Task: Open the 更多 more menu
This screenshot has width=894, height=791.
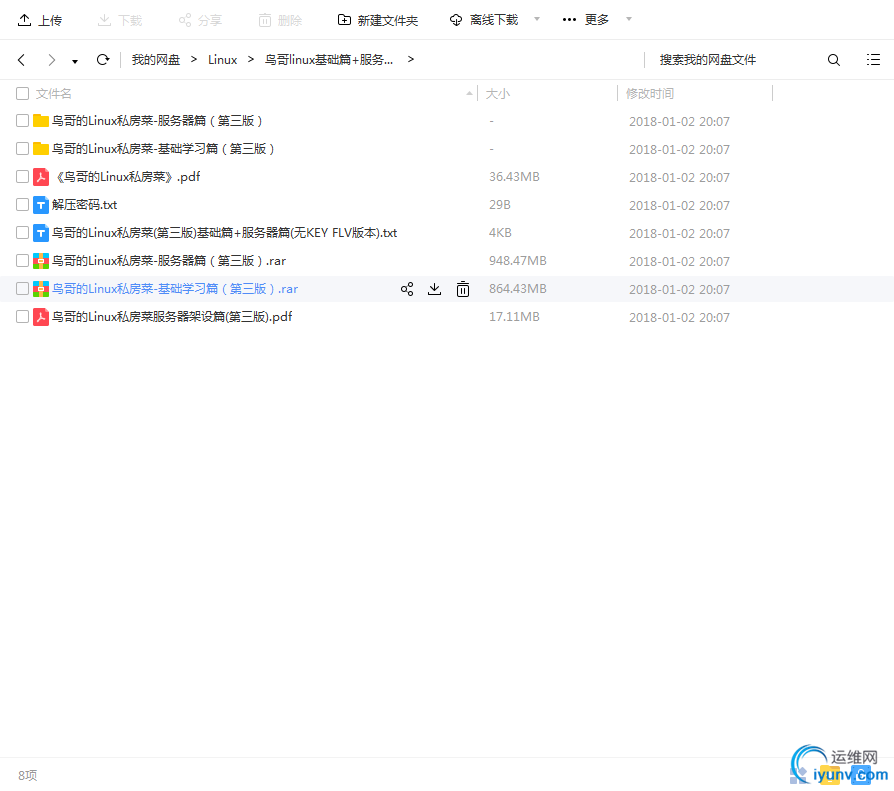Action: 586,20
